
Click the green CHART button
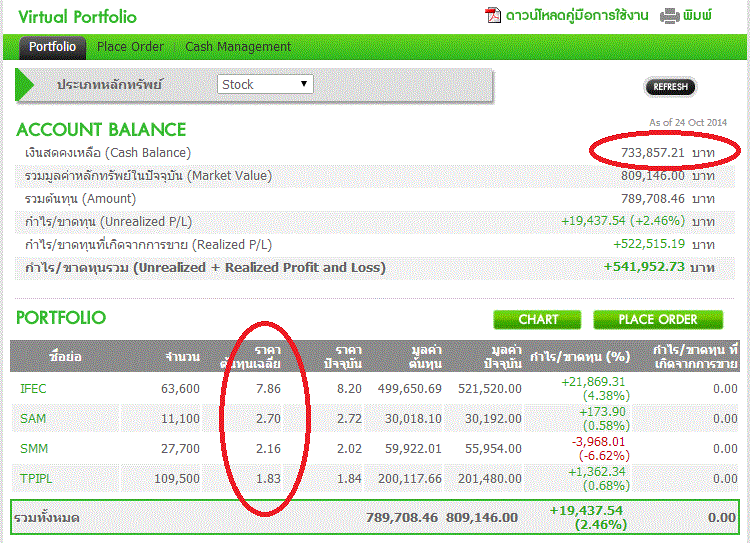click(x=537, y=320)
